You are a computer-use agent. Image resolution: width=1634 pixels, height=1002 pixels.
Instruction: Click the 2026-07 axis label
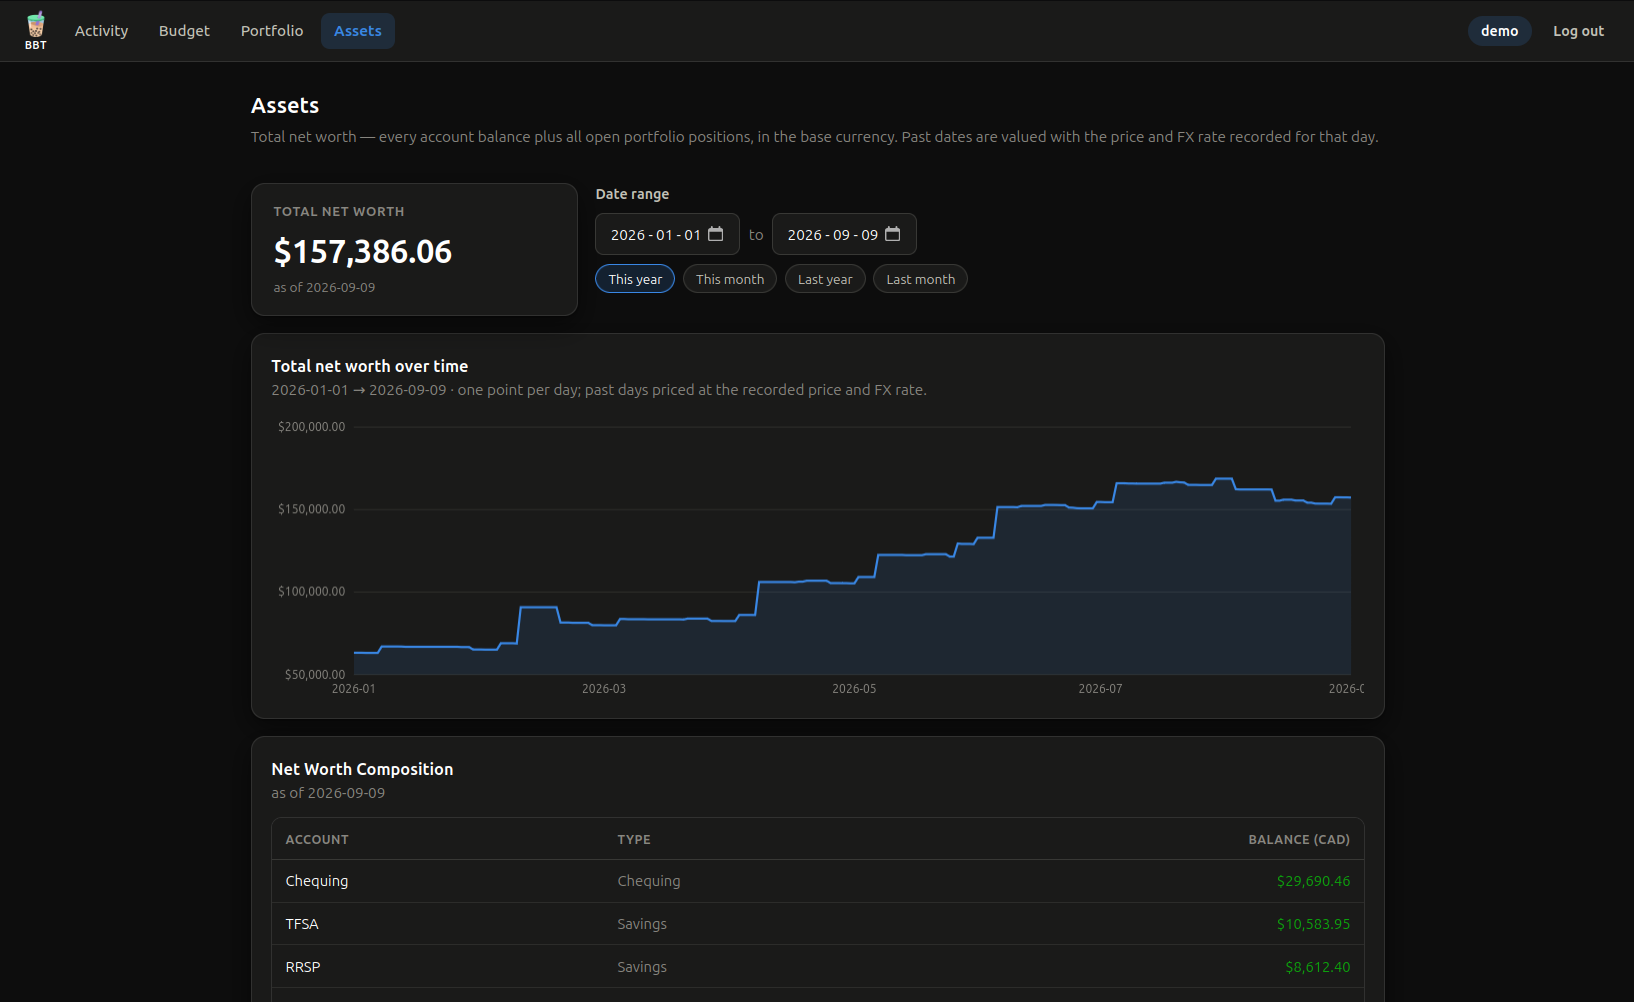pos(1100,689)
